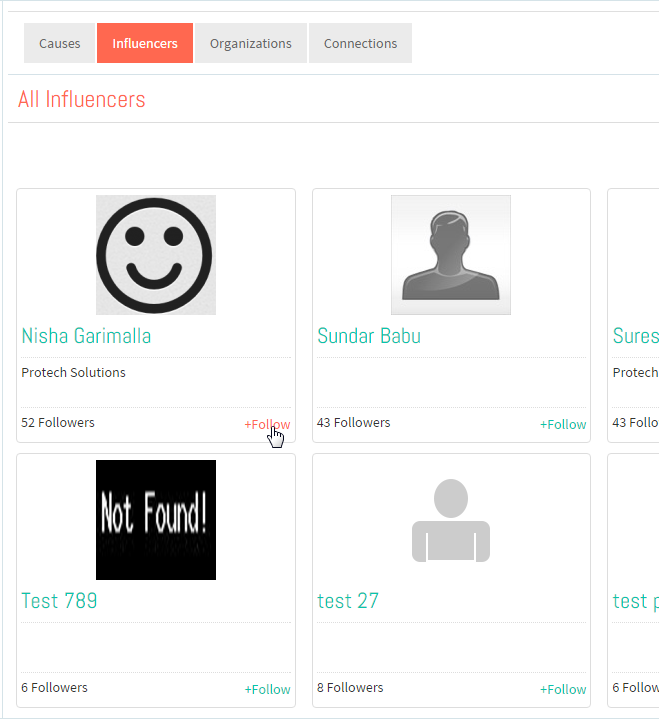Click the 52 Followers text
Image resolution: width=659 pixels, height=719 pixels.
tap(58, 422)
